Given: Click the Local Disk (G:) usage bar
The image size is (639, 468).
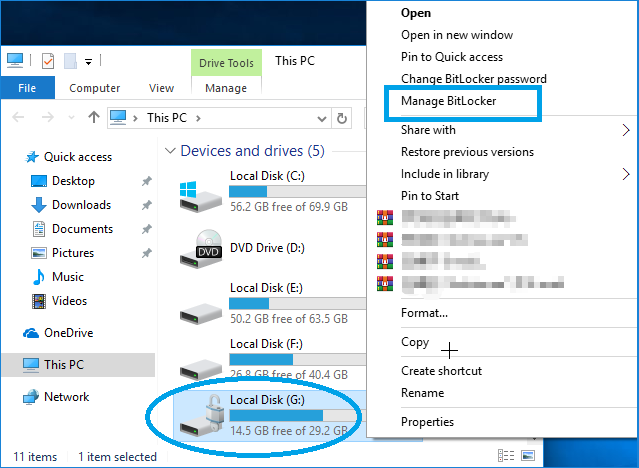Looking at the screenshot, I should pos(297,415).
